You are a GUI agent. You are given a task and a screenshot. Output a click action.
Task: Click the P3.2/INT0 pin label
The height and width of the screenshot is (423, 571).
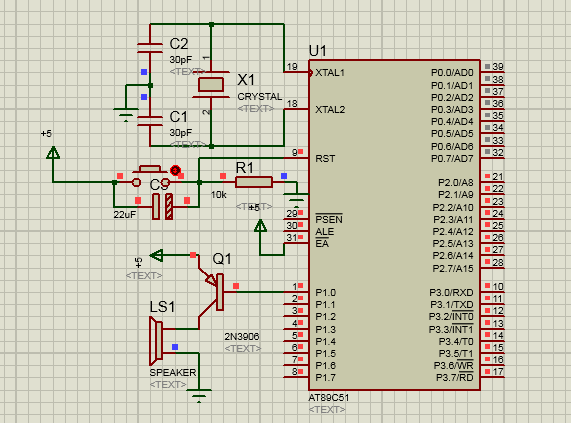[x=451, y=317]
